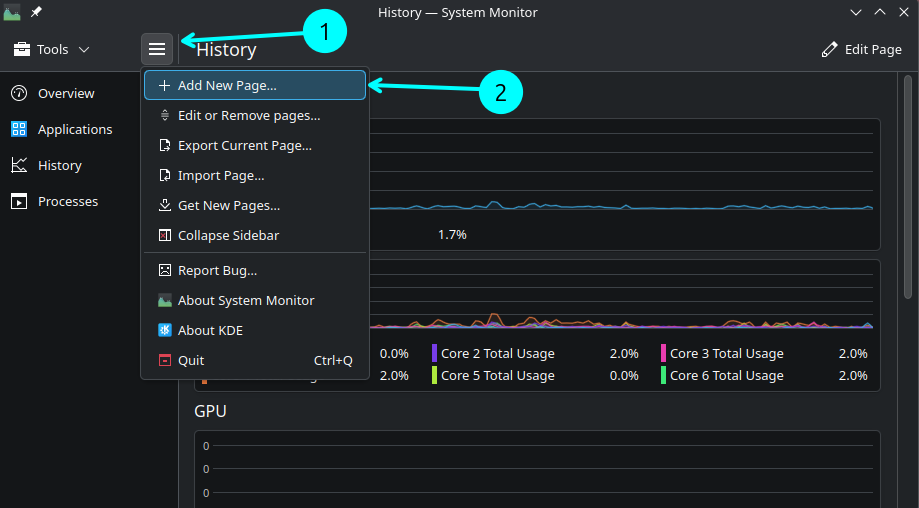919x508 pixels.
Task: Open the Overview page label in sidebar
Action: (66, 93)
